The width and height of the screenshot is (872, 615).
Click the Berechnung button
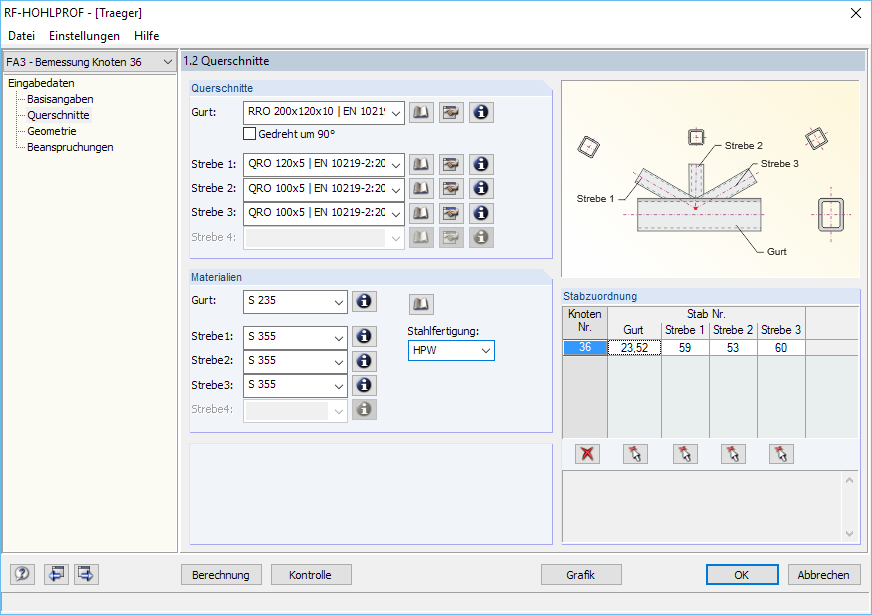pos(221,575)
